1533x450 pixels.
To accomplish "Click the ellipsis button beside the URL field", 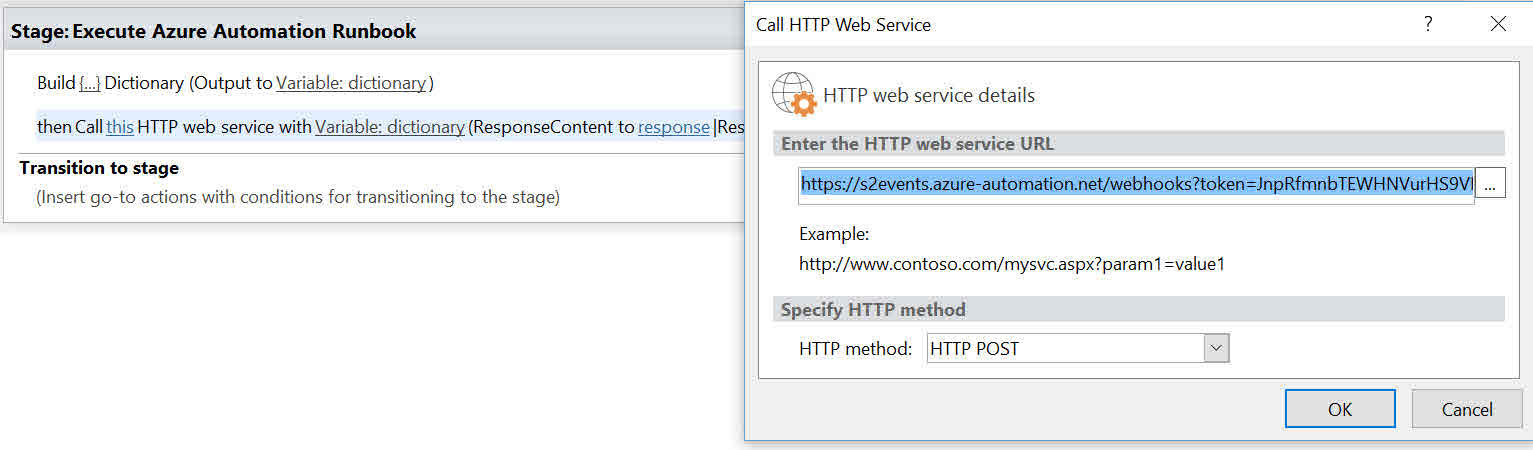I will click(x=1490, y=185).
